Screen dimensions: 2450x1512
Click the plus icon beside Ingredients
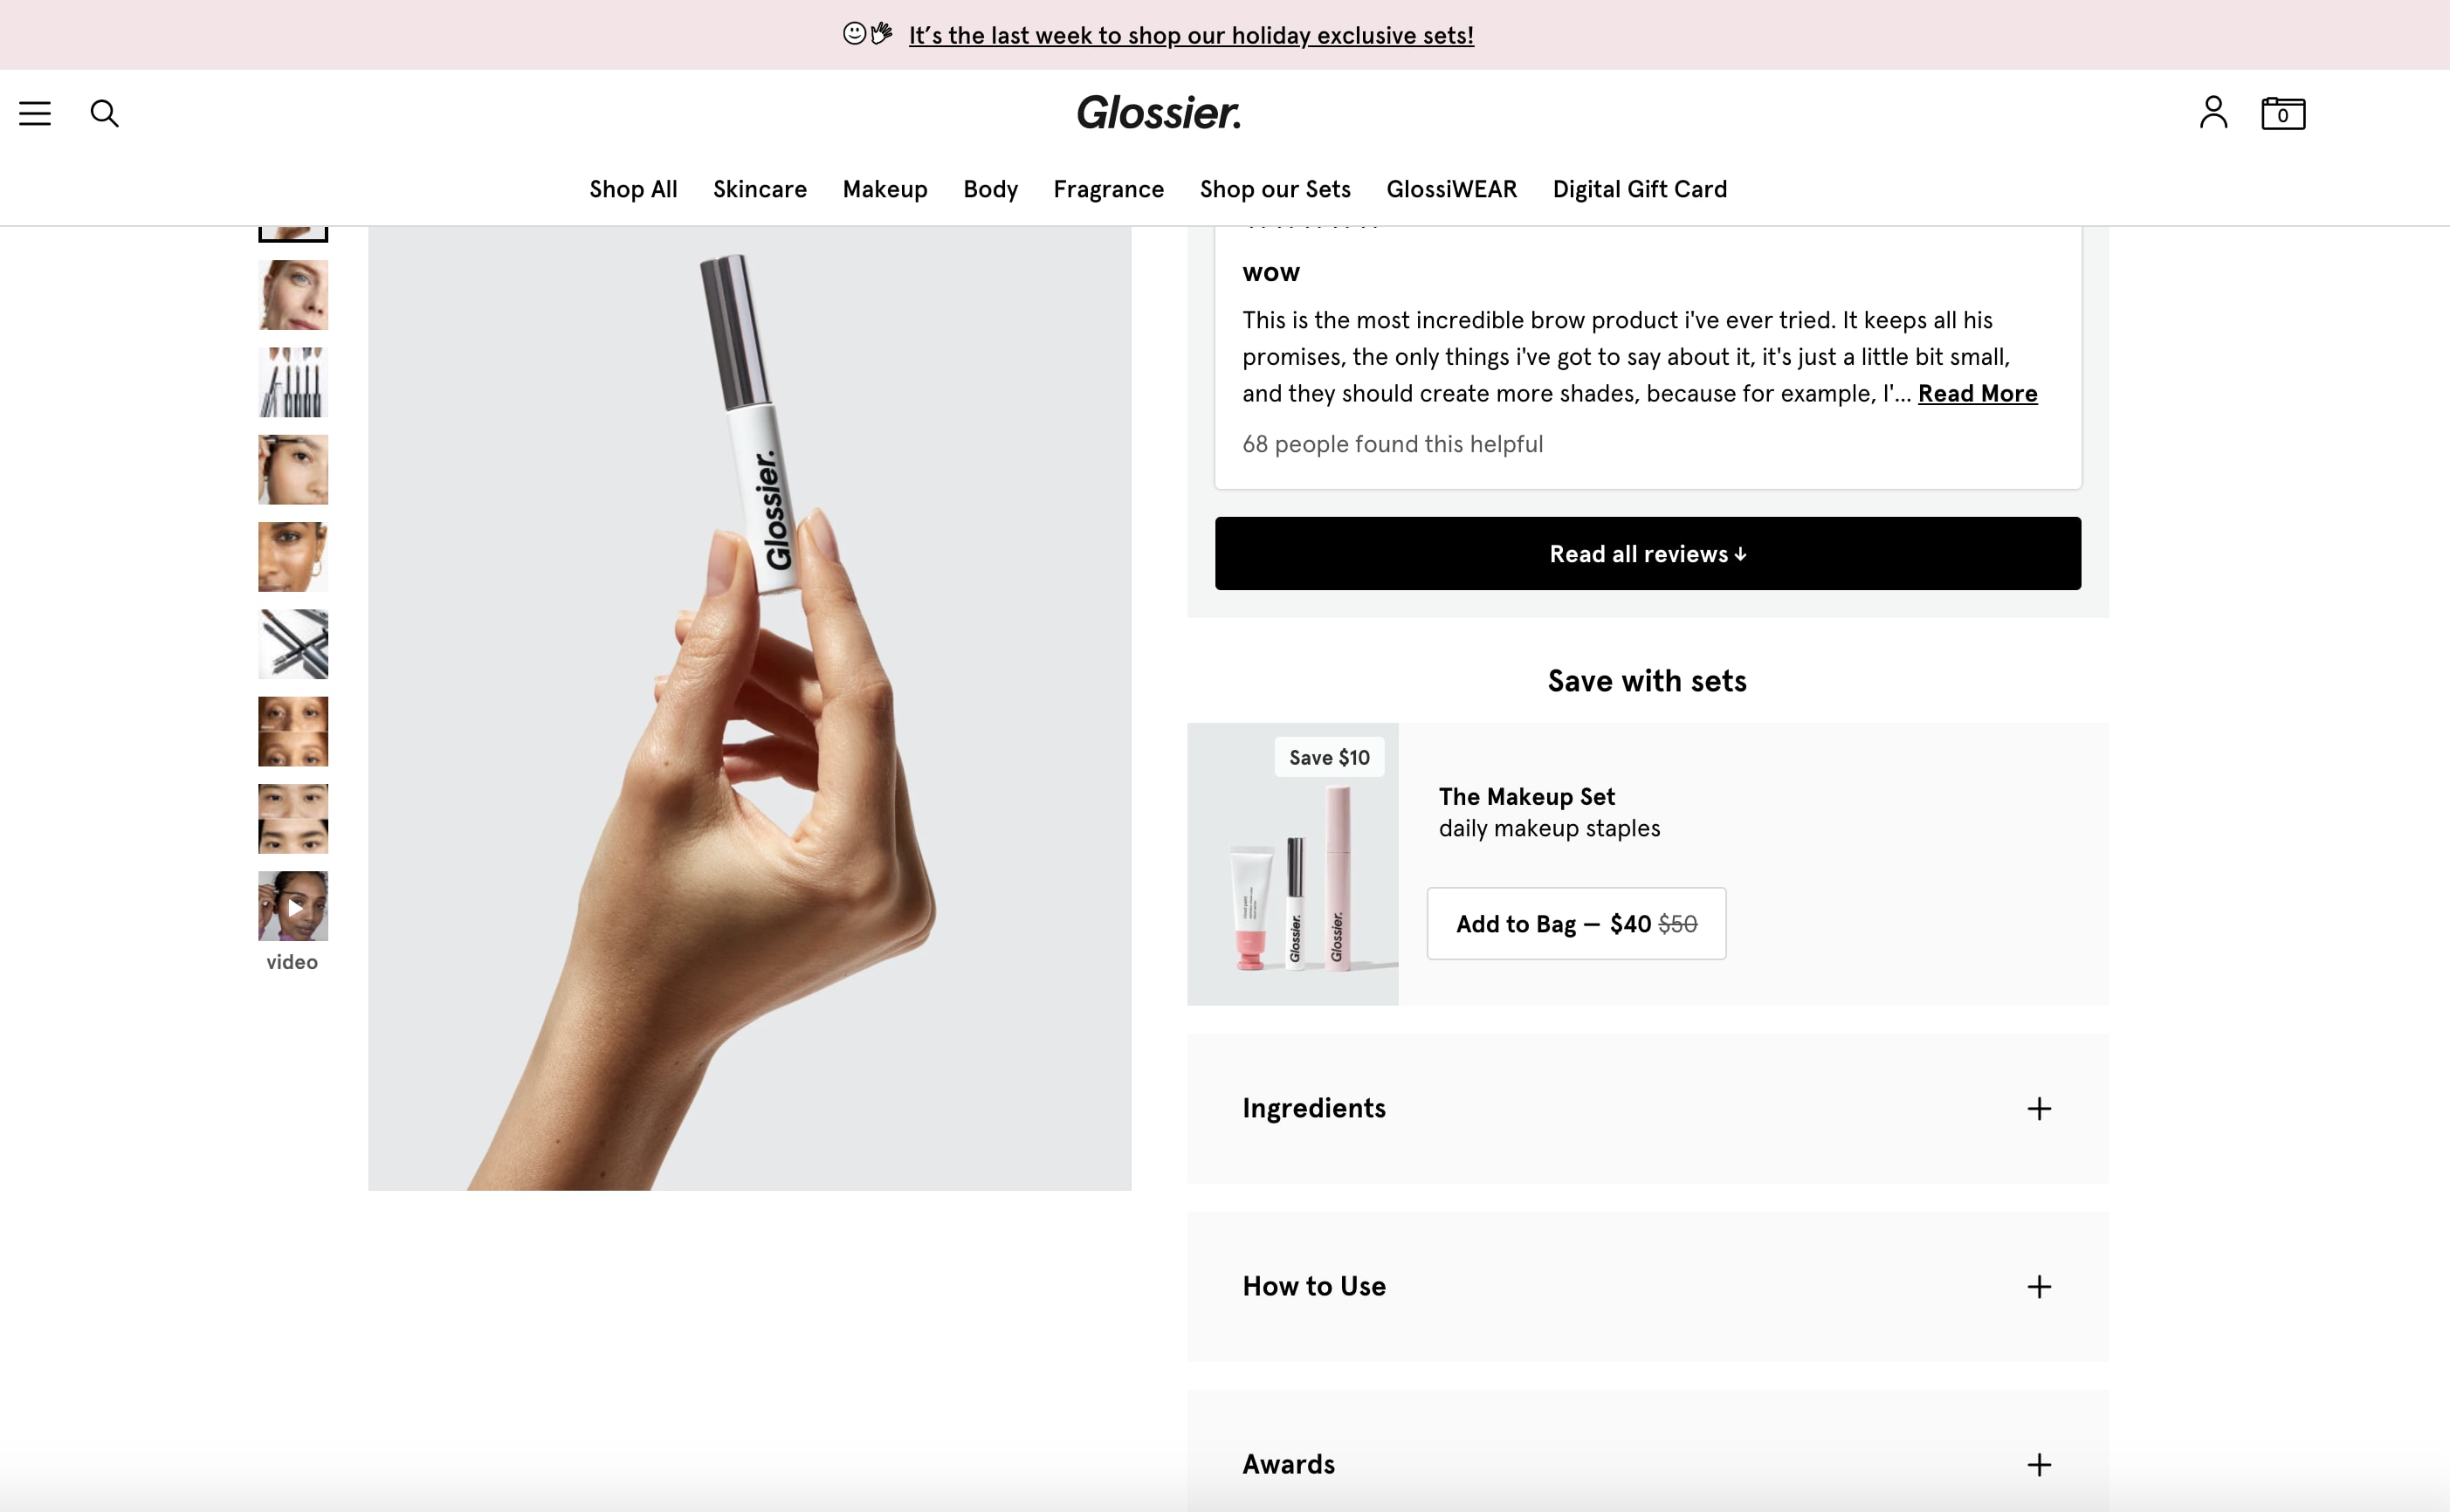pyautogui.click(x=2039, y=1108)
